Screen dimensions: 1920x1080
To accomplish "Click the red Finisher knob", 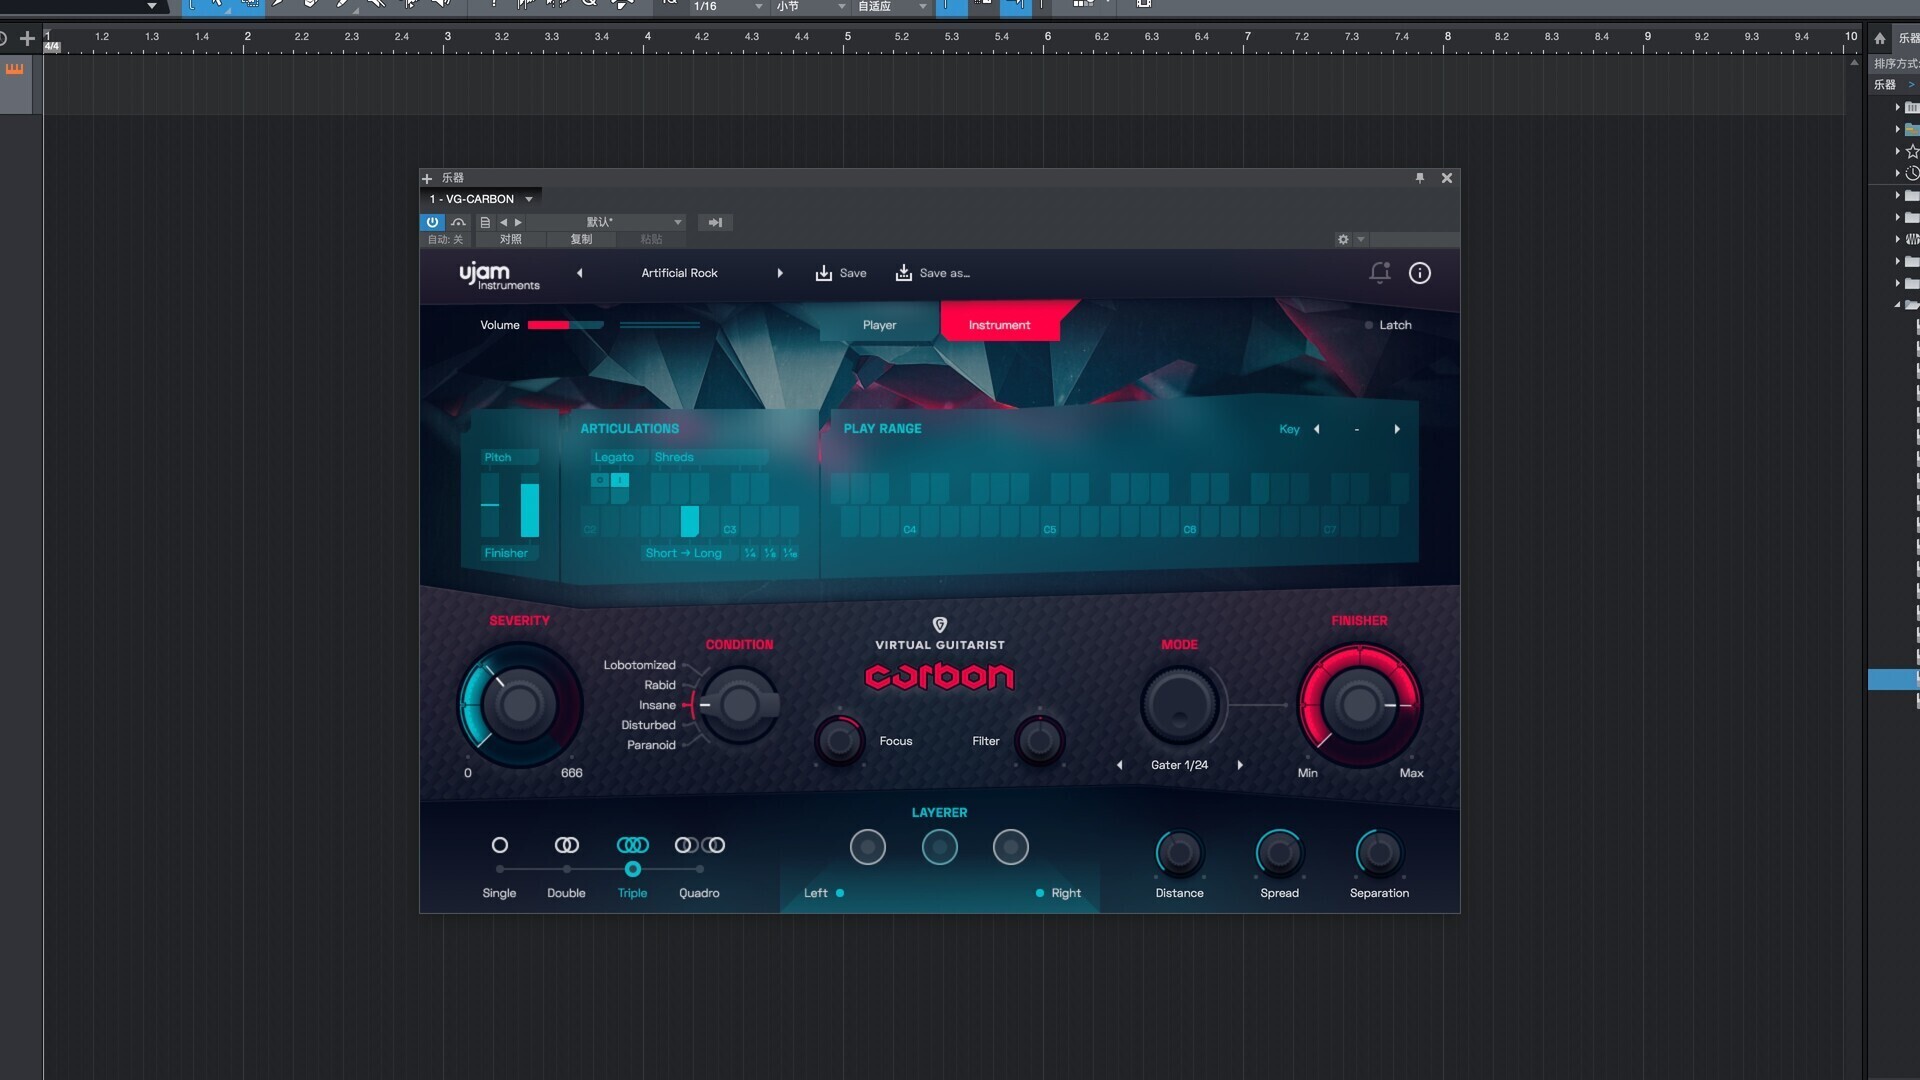I will pos(1360,705).
